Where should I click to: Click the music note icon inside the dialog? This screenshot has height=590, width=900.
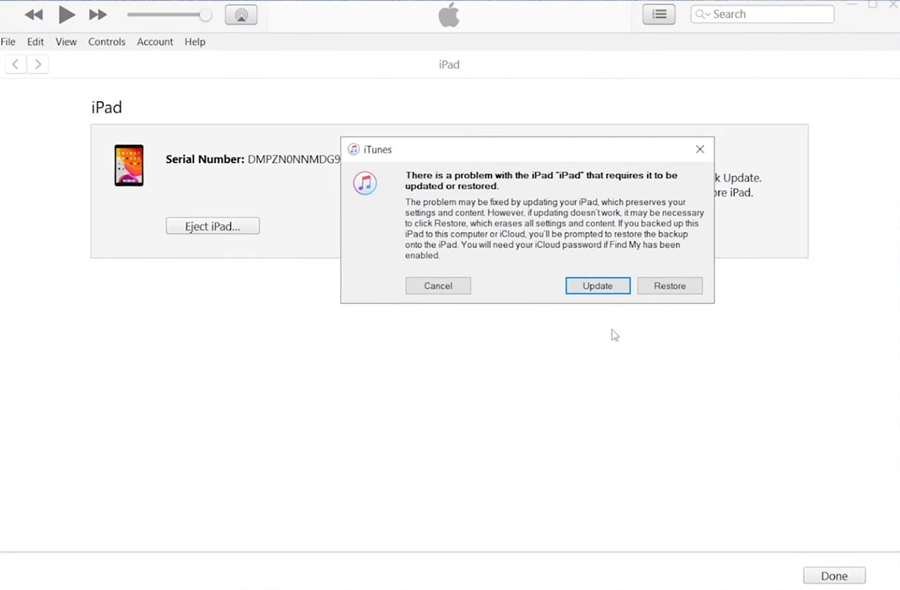point(364,183)
